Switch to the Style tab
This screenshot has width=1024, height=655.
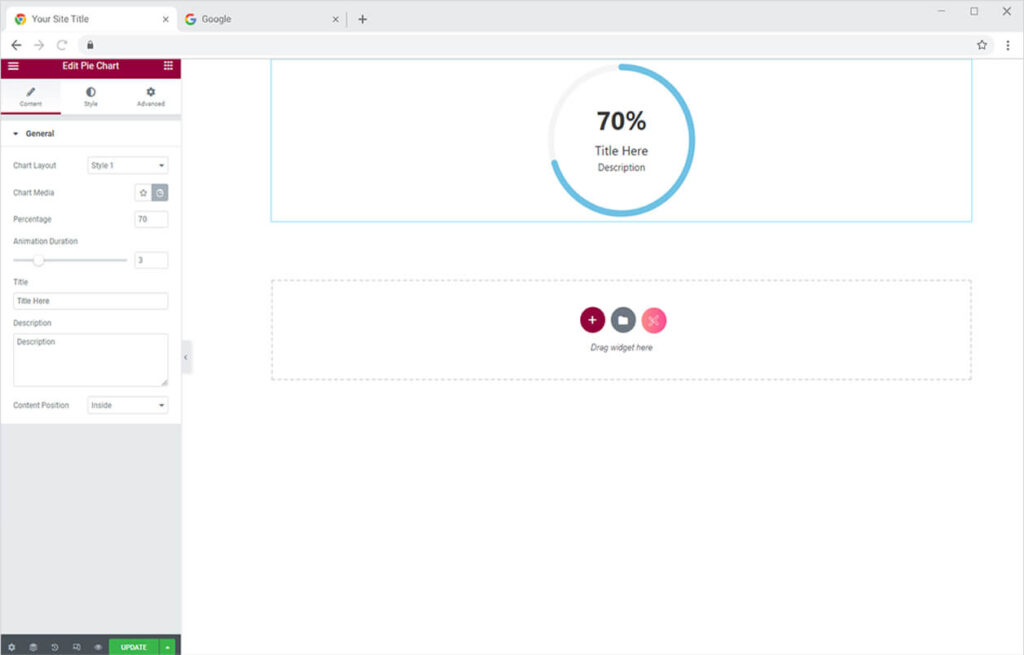(x=91, y=96)
